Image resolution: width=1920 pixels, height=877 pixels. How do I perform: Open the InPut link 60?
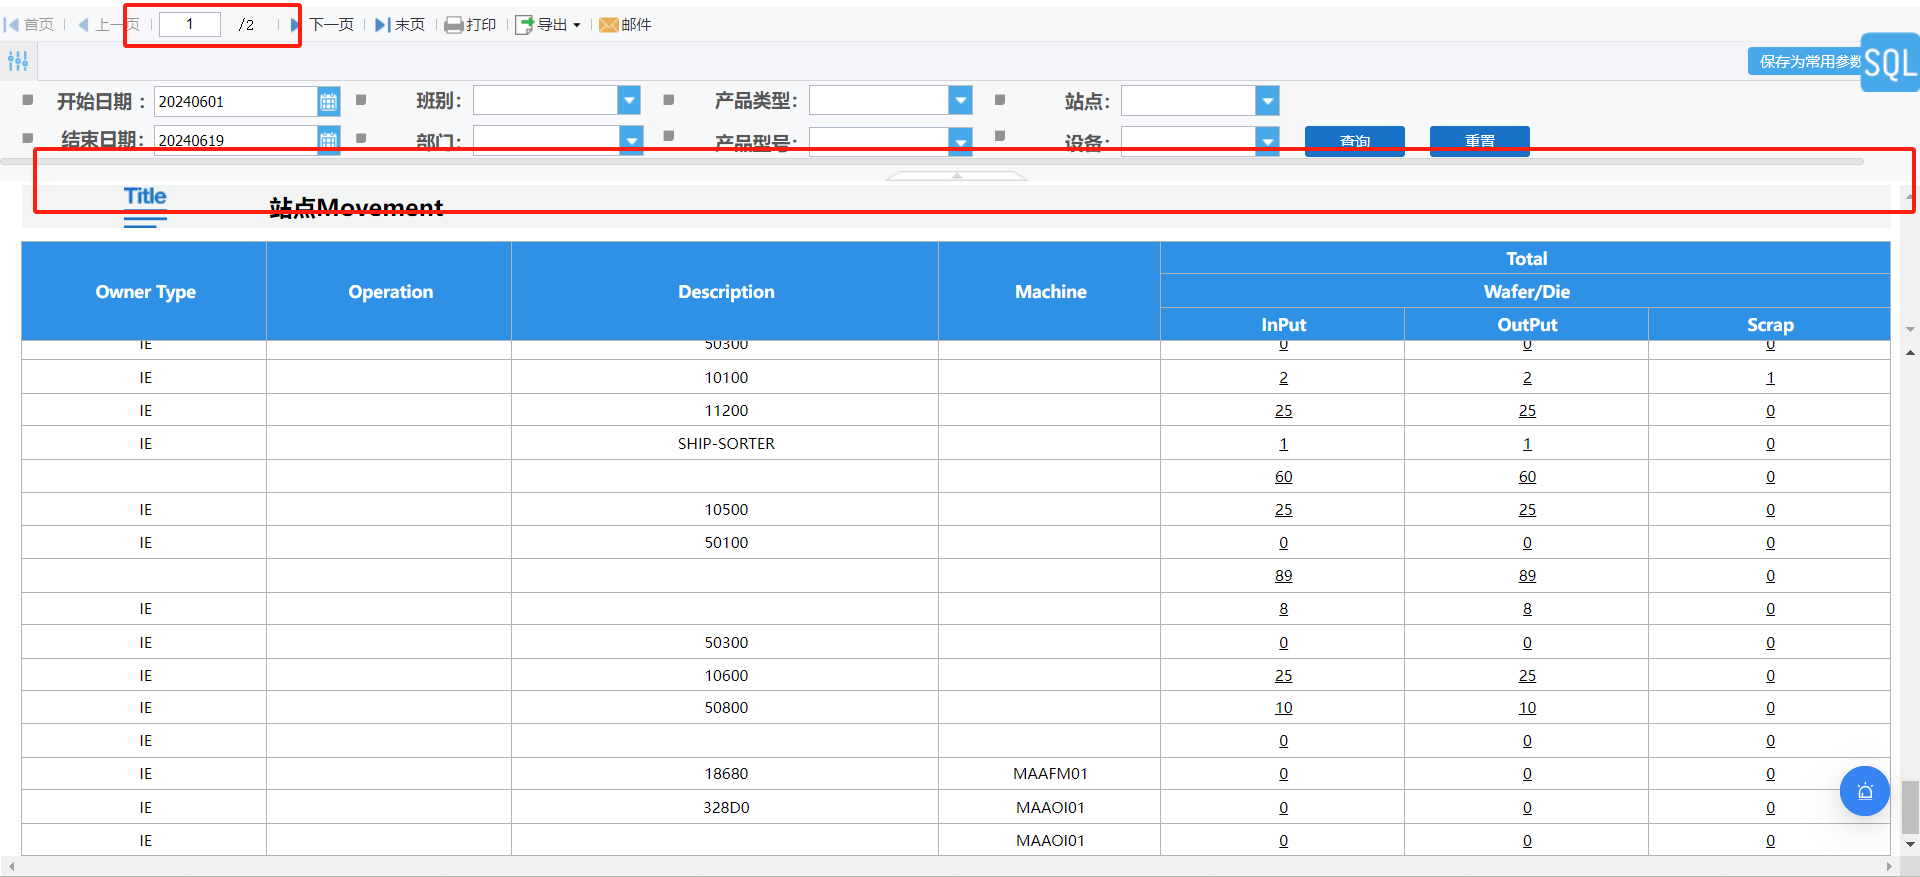[1283, 477]
